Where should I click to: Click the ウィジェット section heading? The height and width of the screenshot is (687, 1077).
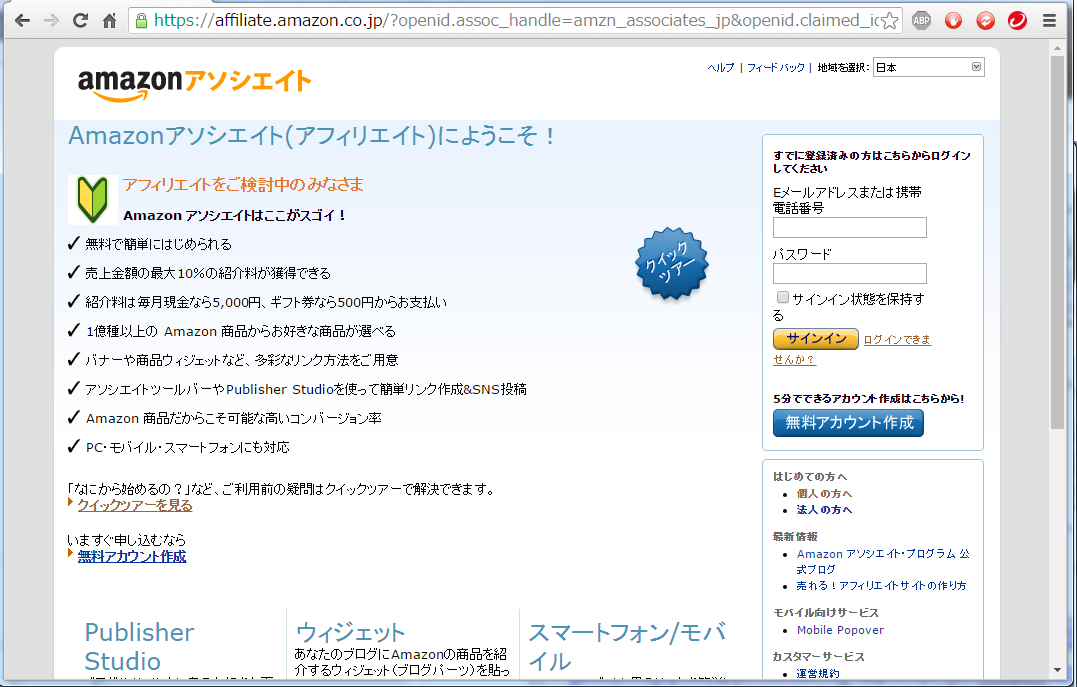pos(350,632)
